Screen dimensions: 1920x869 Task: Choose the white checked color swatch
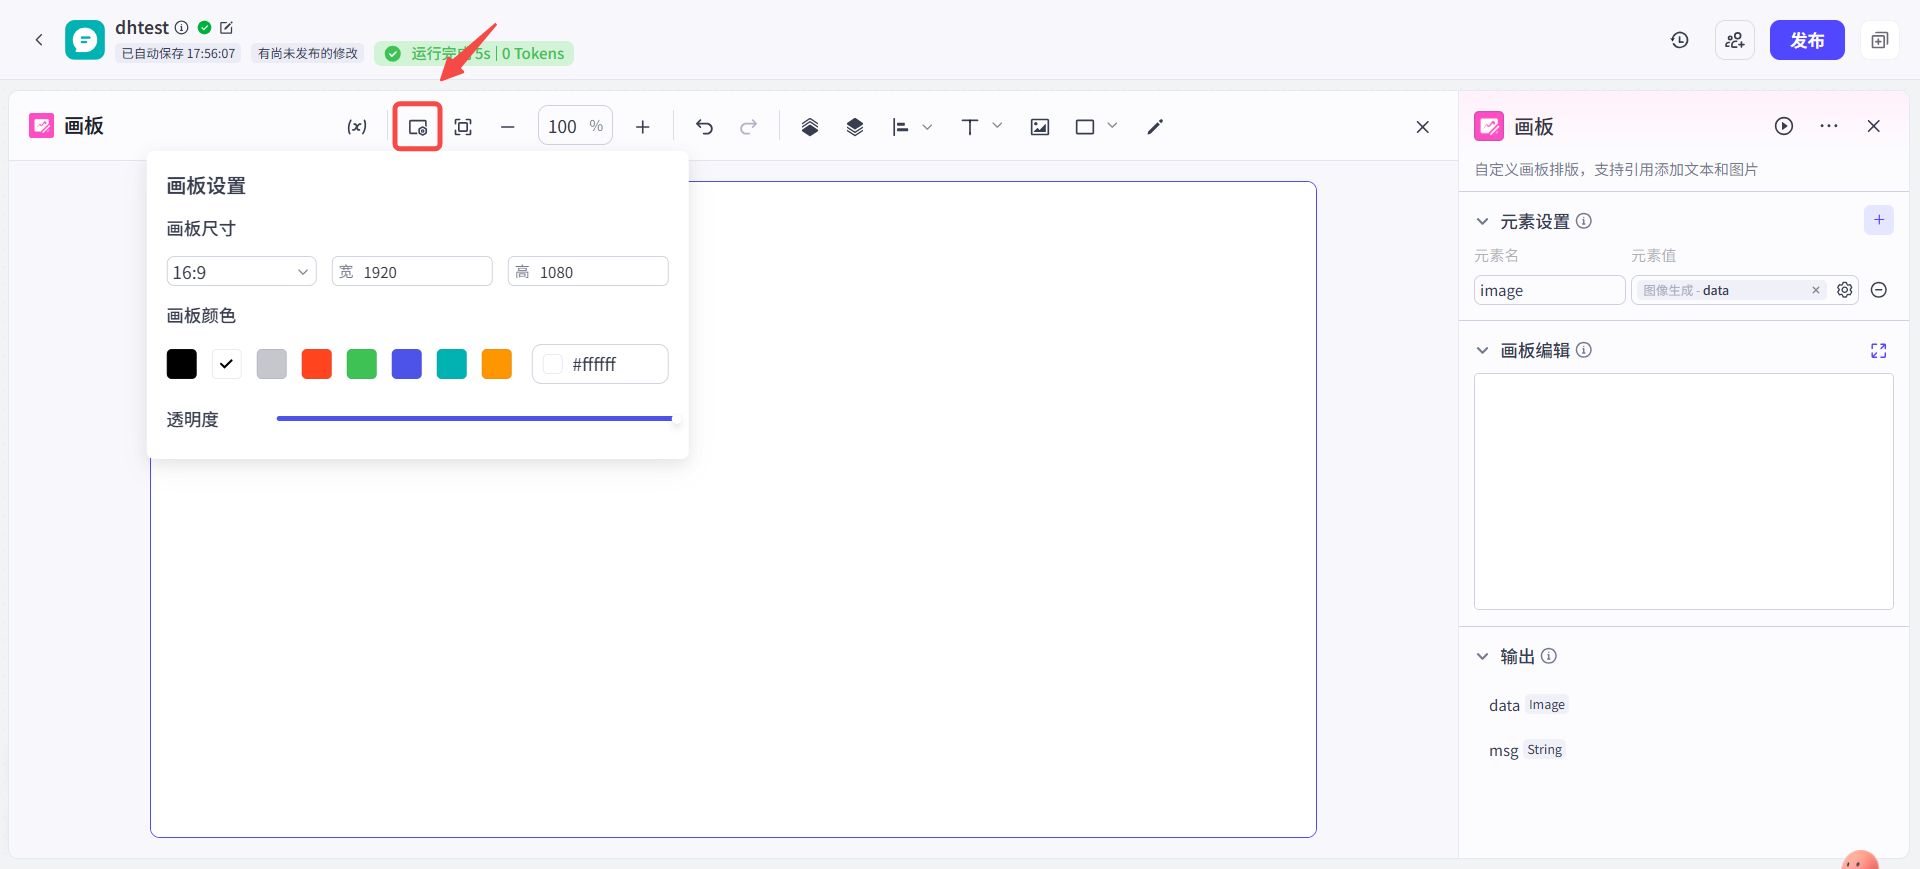click(227, 364)
